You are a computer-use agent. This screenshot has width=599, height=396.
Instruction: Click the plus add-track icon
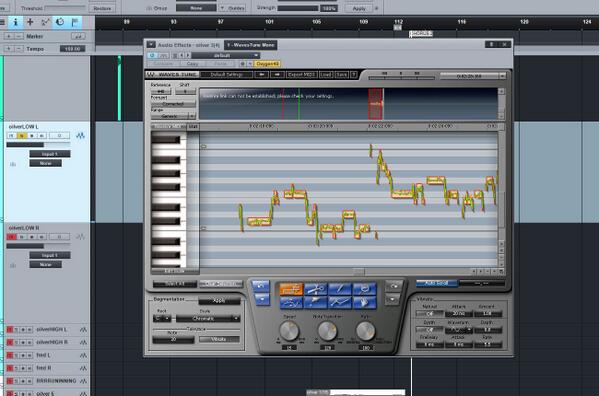click(30, 22)
